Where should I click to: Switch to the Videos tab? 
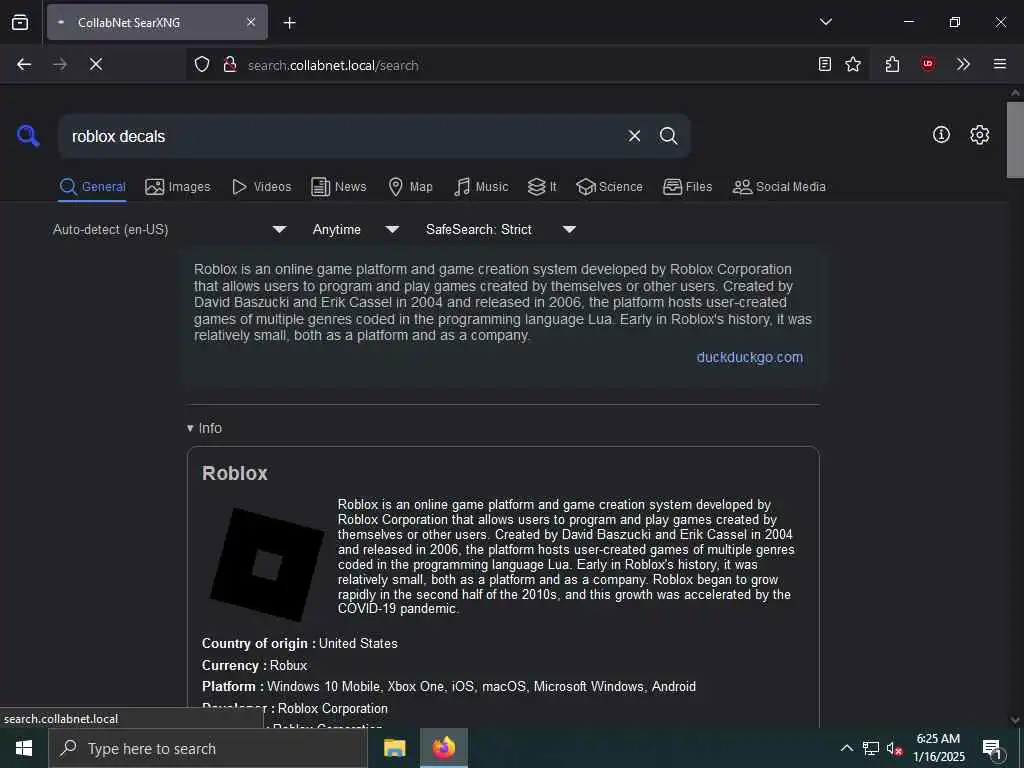(262, 187)
